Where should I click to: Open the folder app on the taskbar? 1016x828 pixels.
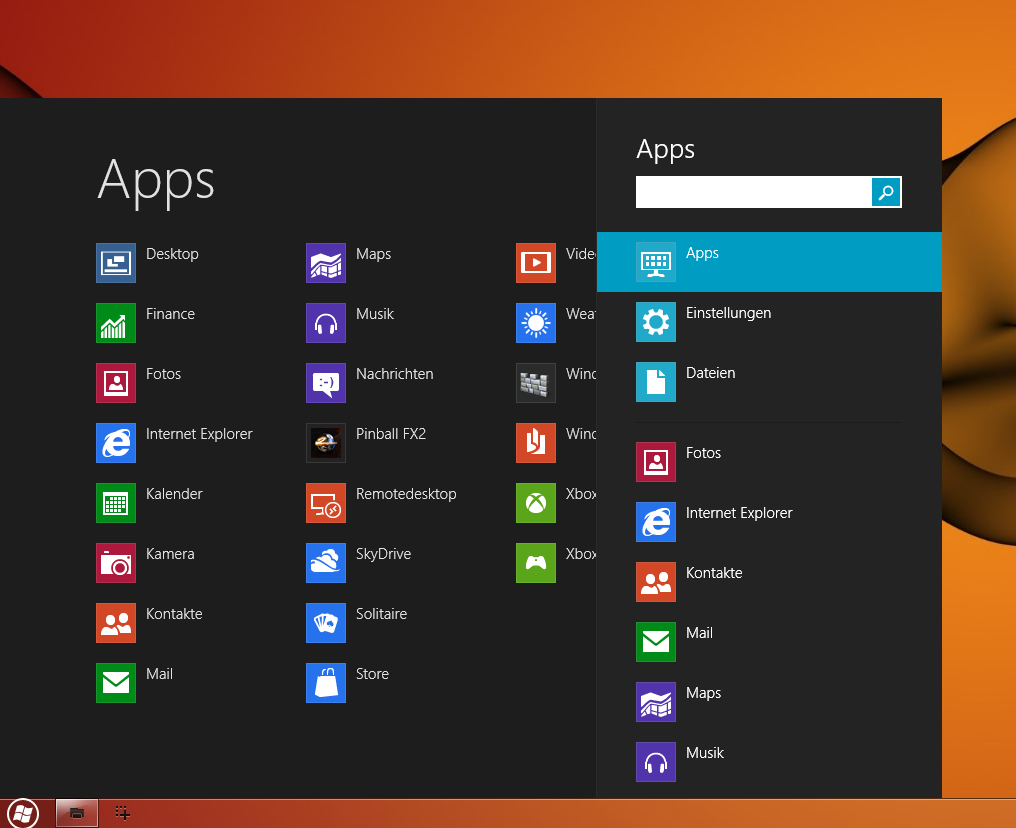point(76,813)
